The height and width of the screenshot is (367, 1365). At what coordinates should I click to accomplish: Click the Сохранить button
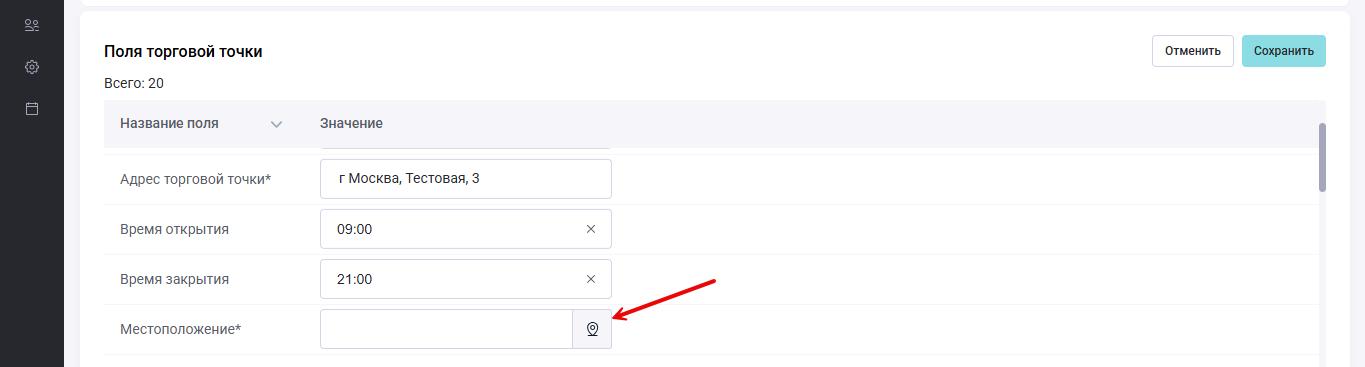1284,51
